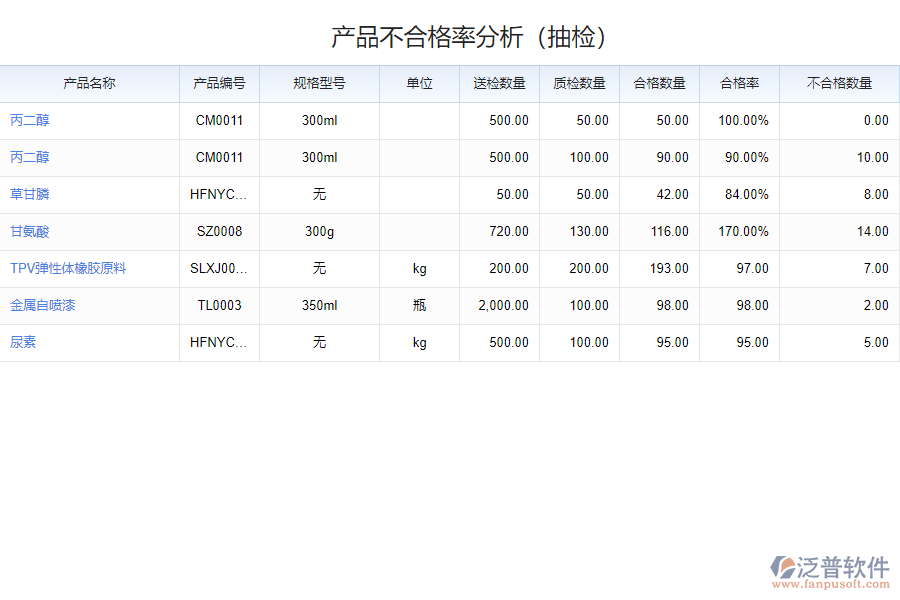The image size is (900, 600).
Task: Sort by the 合格率 column
Action: tap(739, 84)
